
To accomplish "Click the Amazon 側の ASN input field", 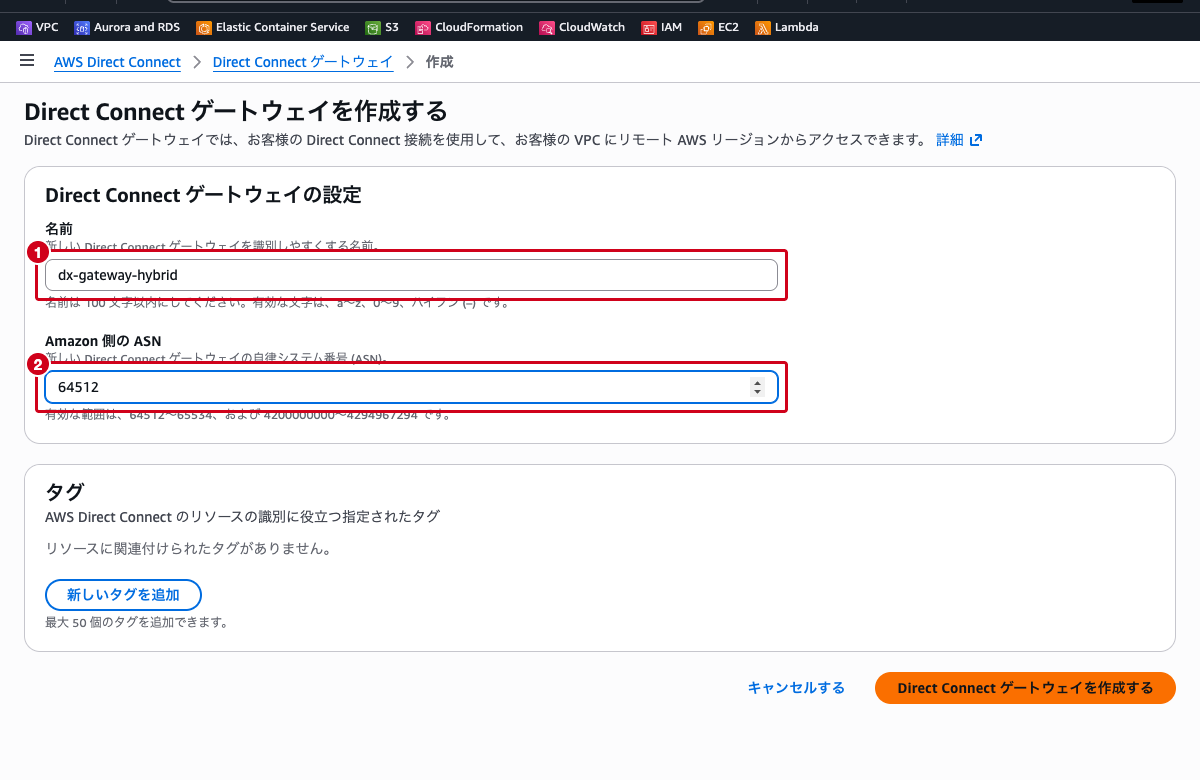I will [411, 387].
